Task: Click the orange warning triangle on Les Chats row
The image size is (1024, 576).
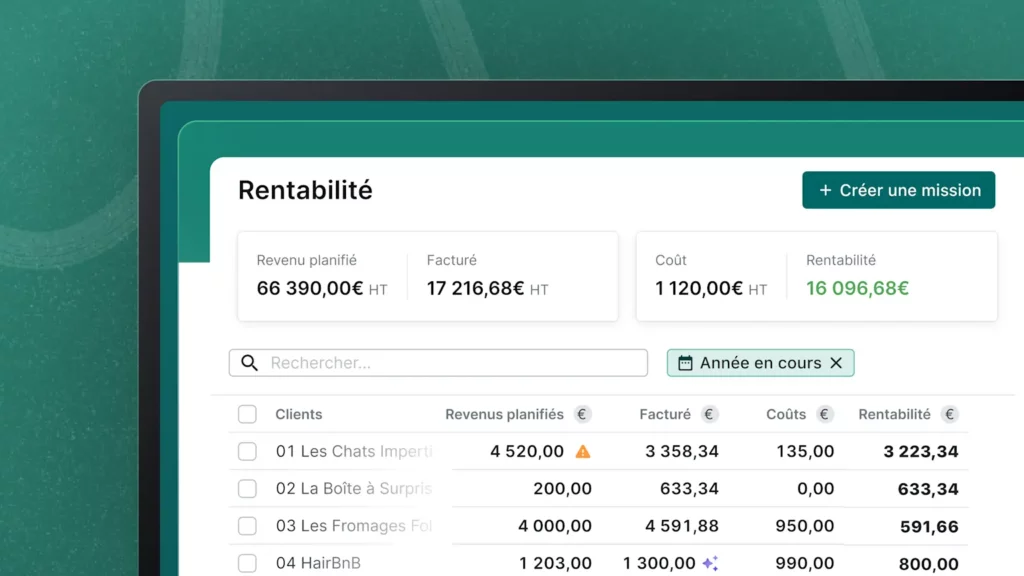Action: (x=581, y=451)
